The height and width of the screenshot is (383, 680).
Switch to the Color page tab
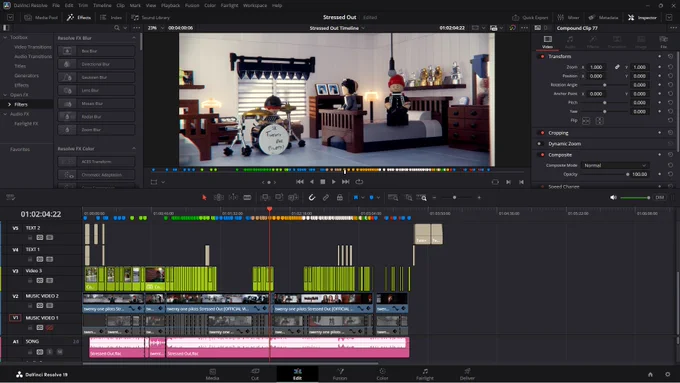click(382, 374)
